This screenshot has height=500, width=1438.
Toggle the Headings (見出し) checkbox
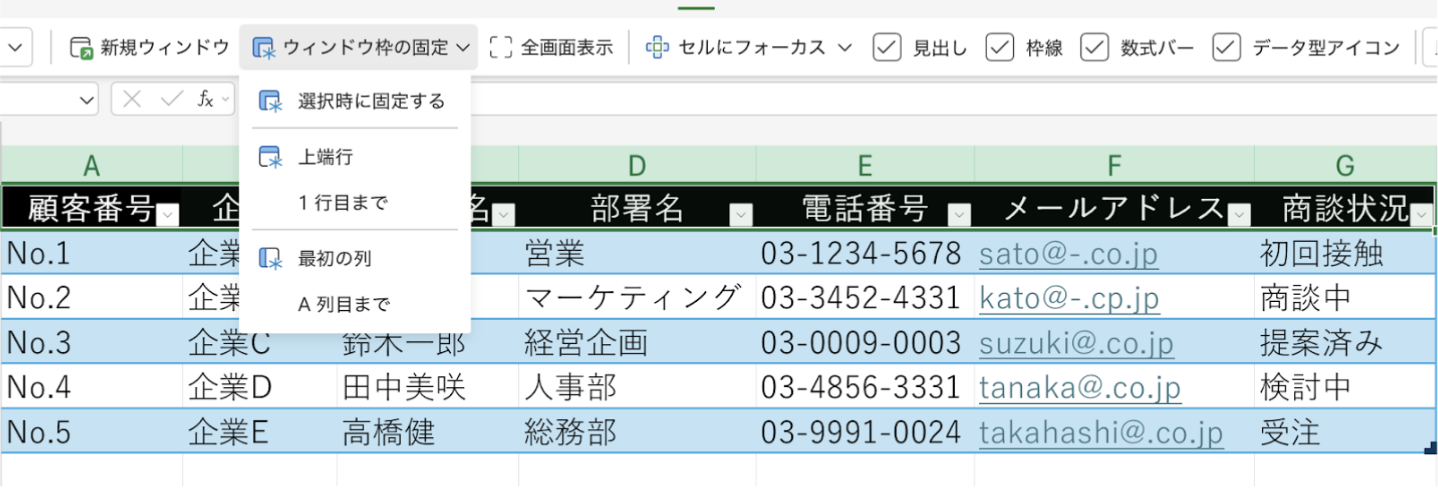(x=887, y=47)
